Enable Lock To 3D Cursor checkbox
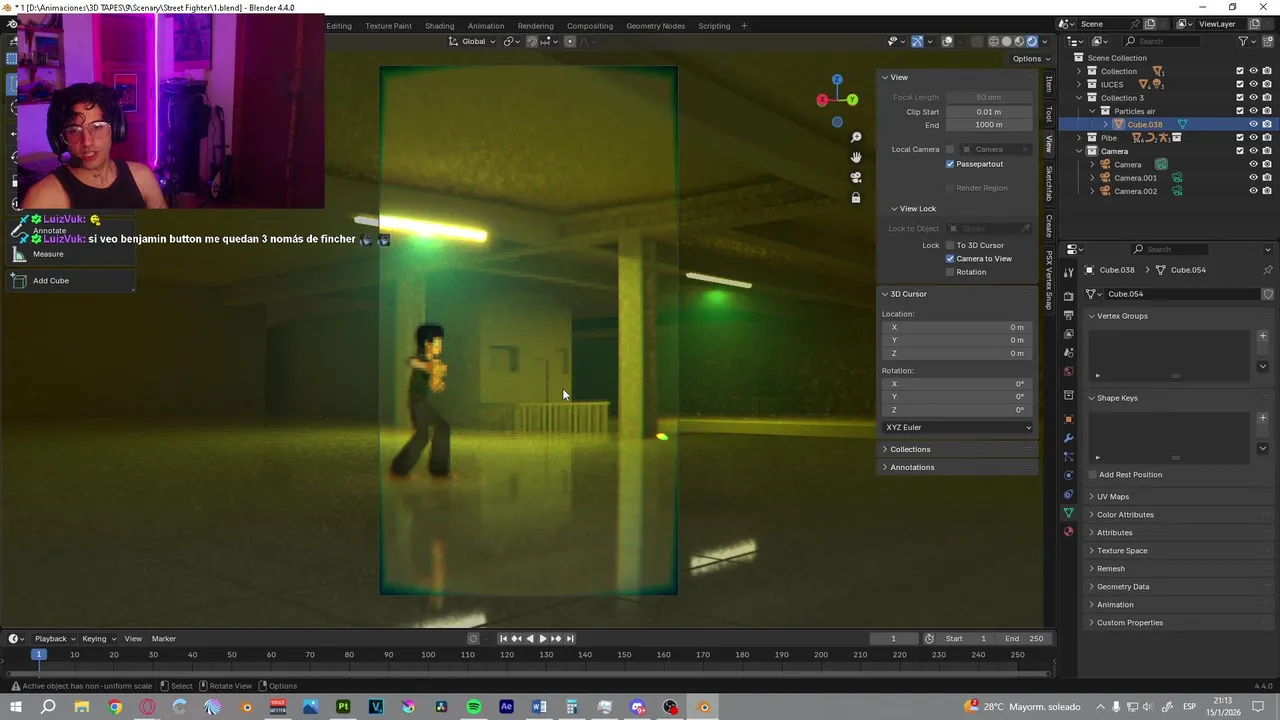Viewport: 1280px width, 720px height. [950, 245]
